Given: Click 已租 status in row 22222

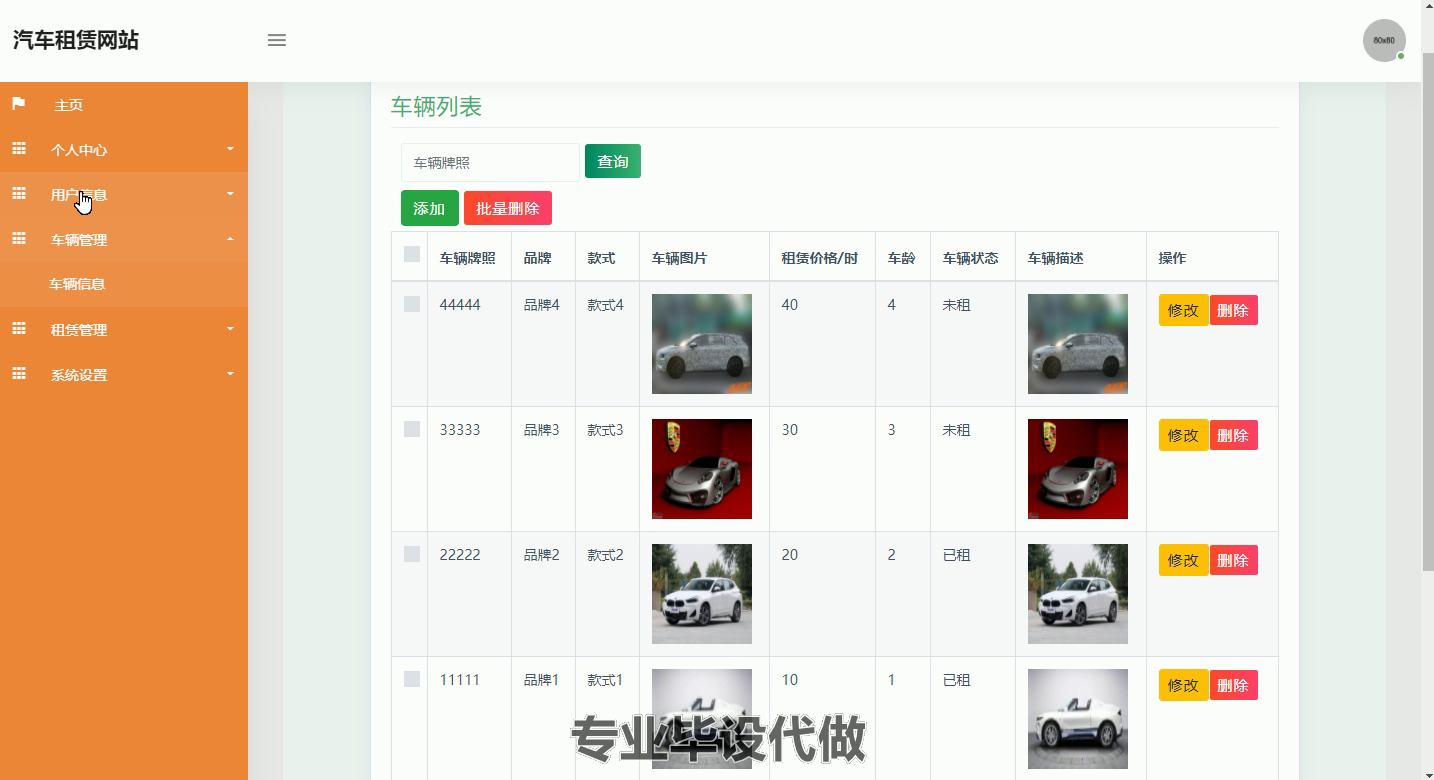Looking at the screenshot, I should click(x=956, y=555).
